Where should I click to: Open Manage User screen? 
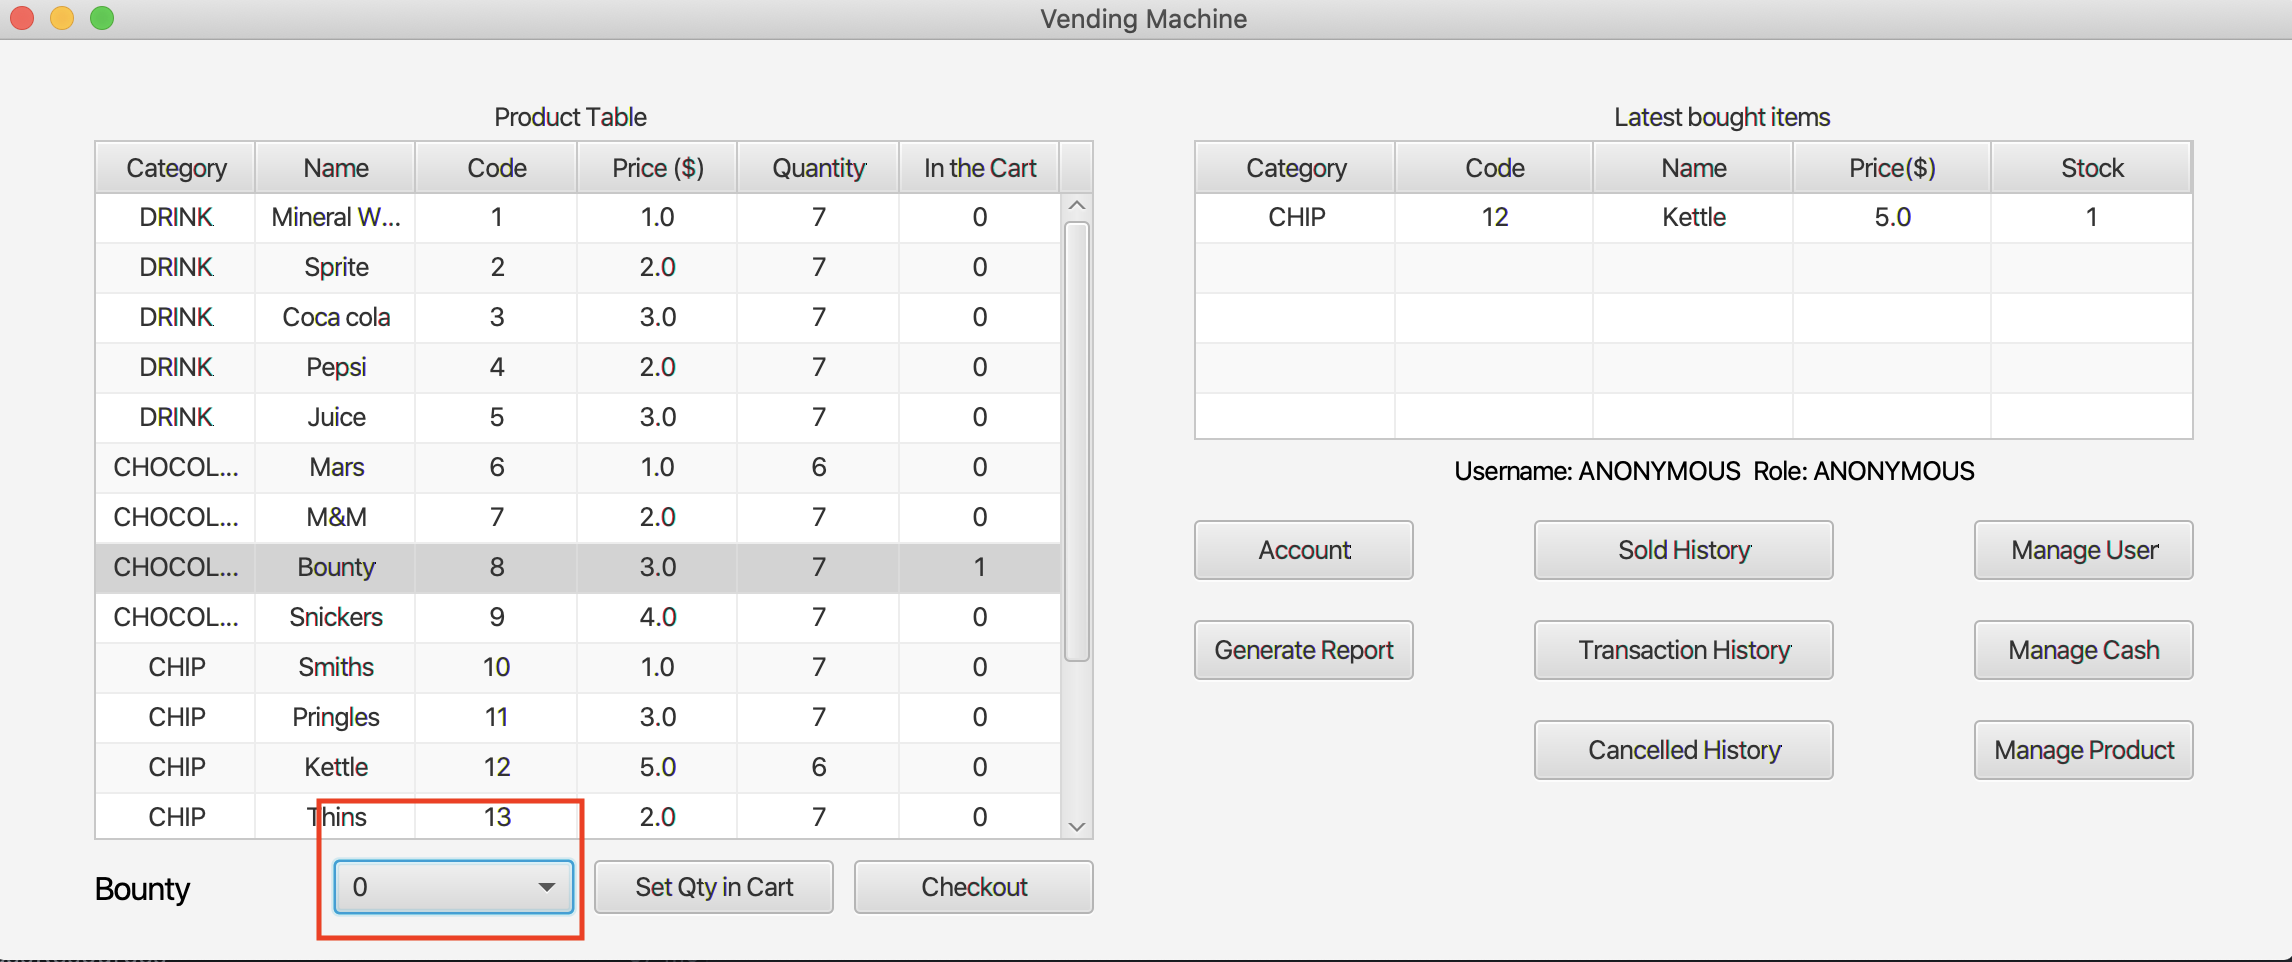pos(2083,550)
